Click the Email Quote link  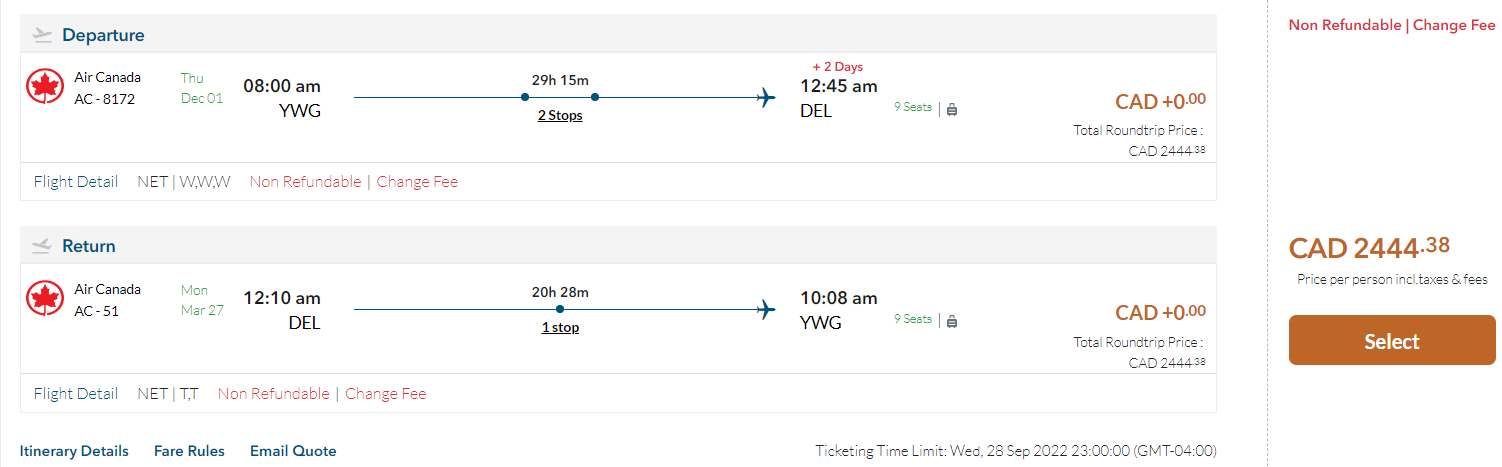click(x=293, y=451)
